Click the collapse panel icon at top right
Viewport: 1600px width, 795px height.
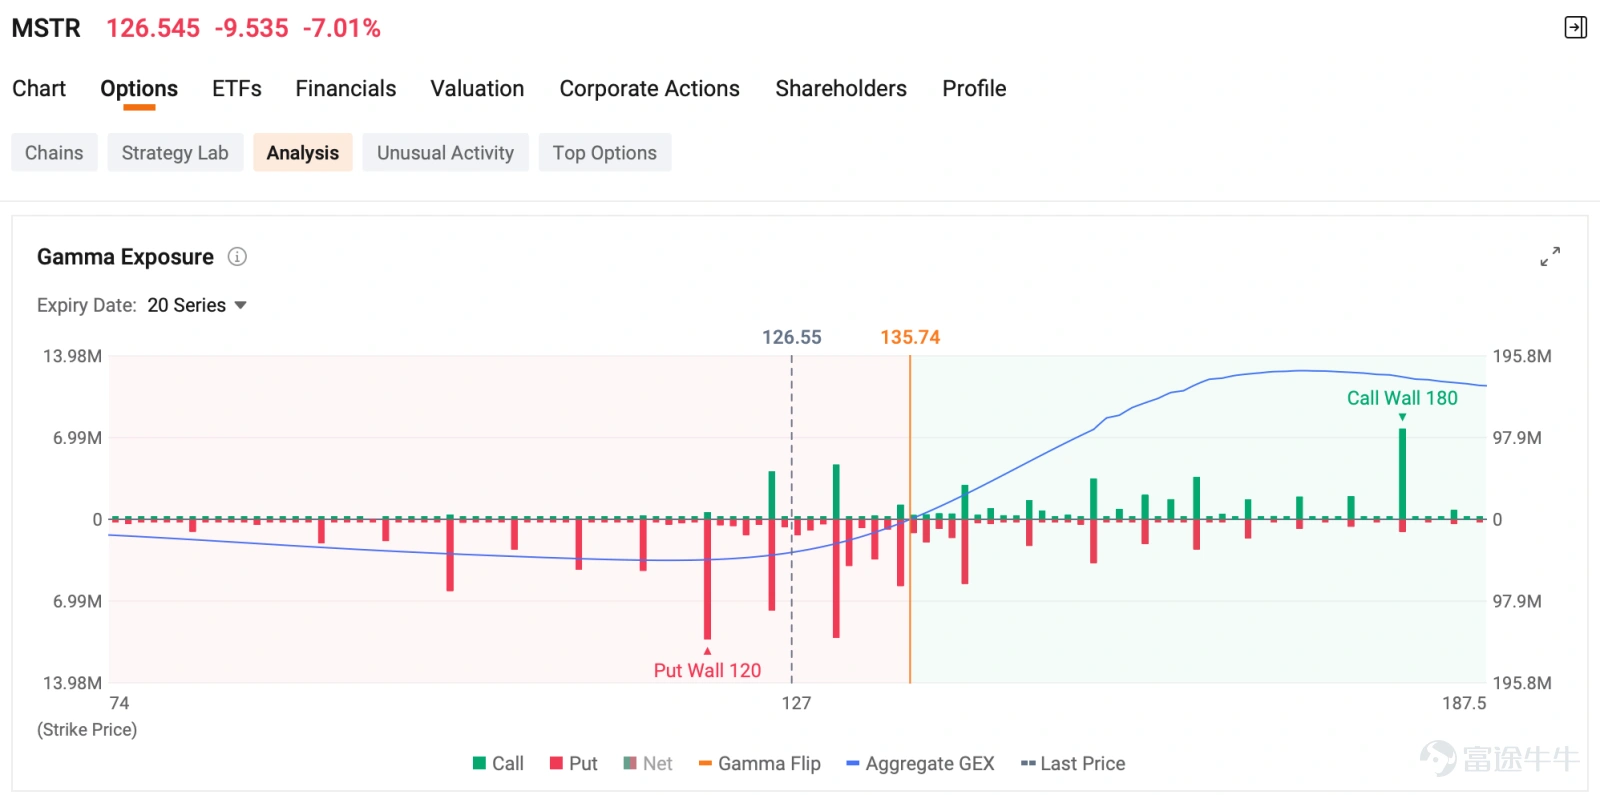1575,27
